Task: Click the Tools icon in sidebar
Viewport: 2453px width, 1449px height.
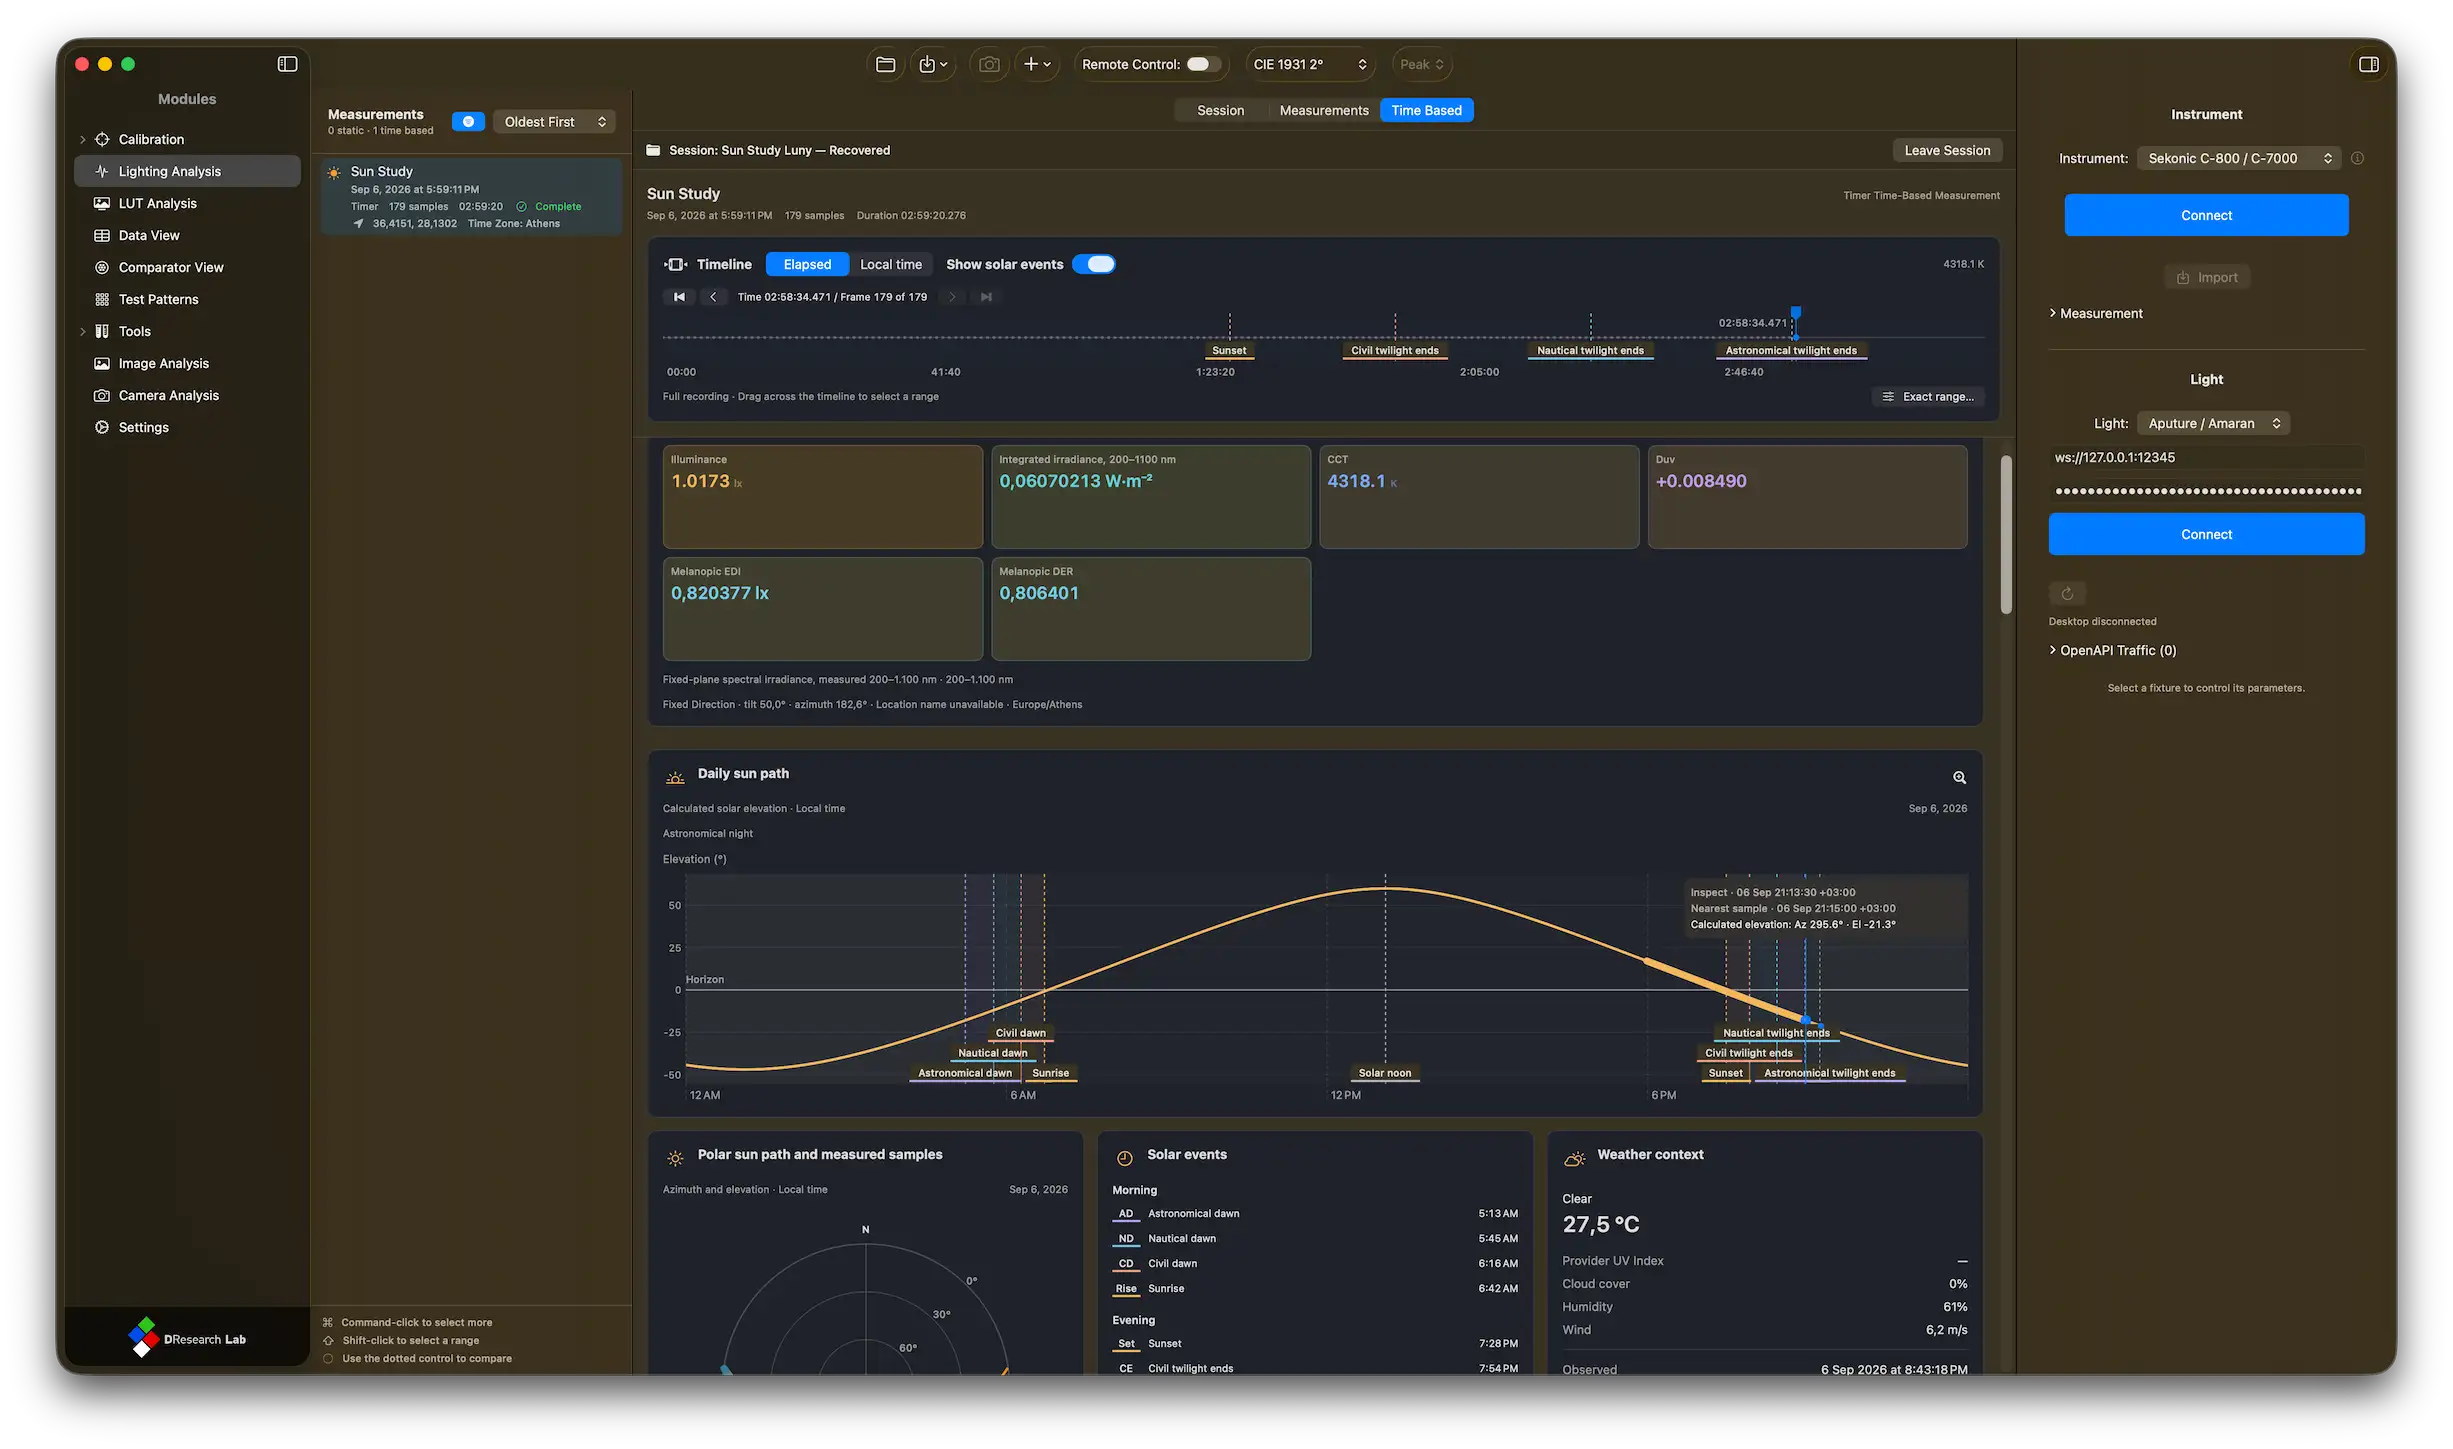Action: (102, 331)
